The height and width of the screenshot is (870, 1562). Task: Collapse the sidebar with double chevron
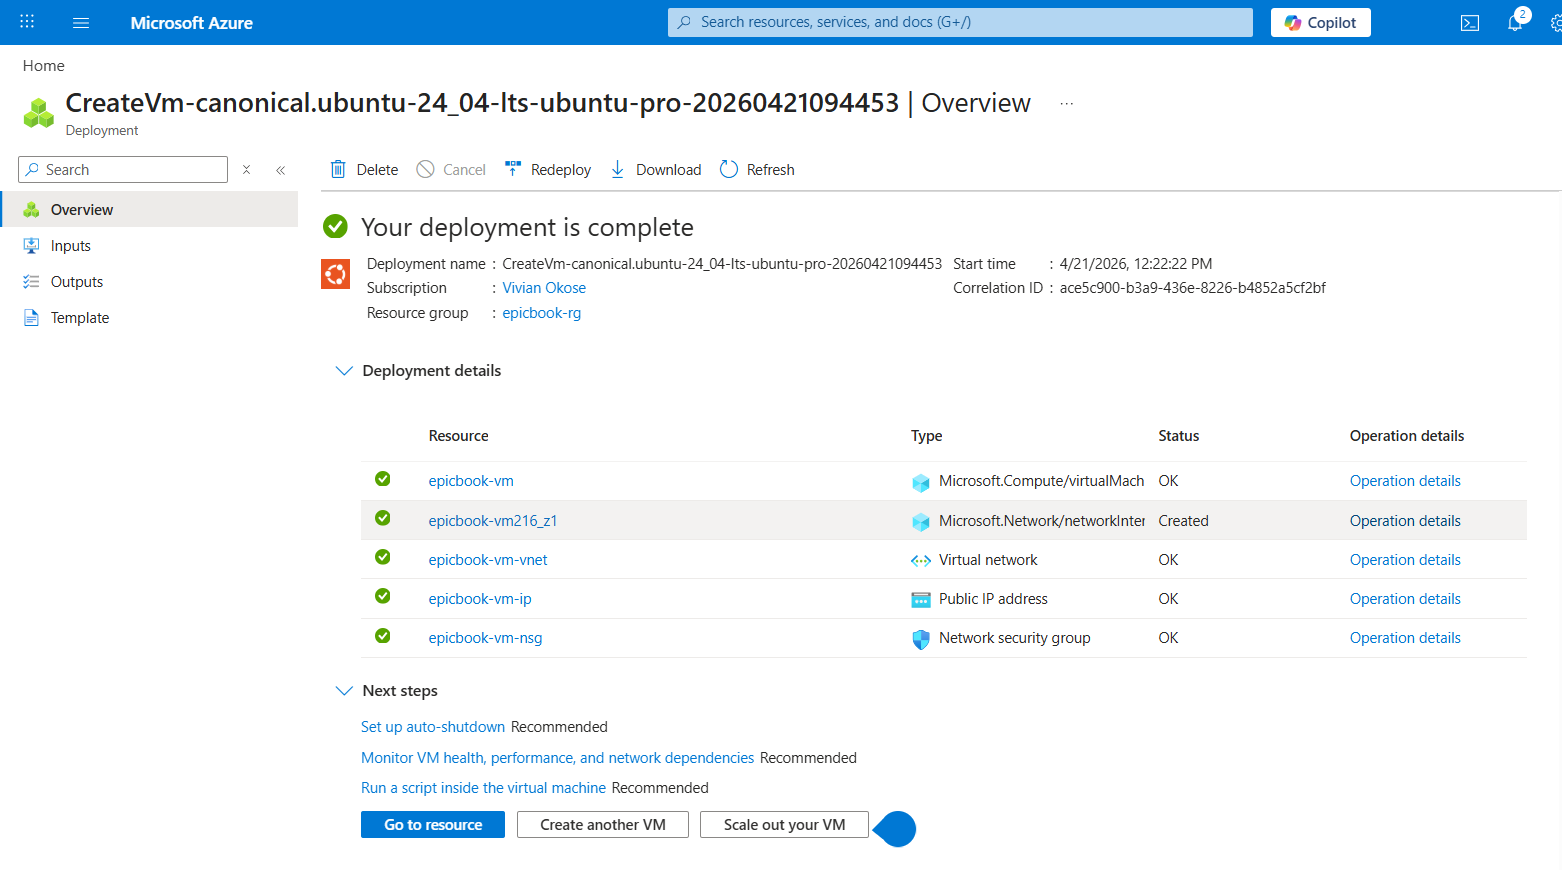(281, 170)
